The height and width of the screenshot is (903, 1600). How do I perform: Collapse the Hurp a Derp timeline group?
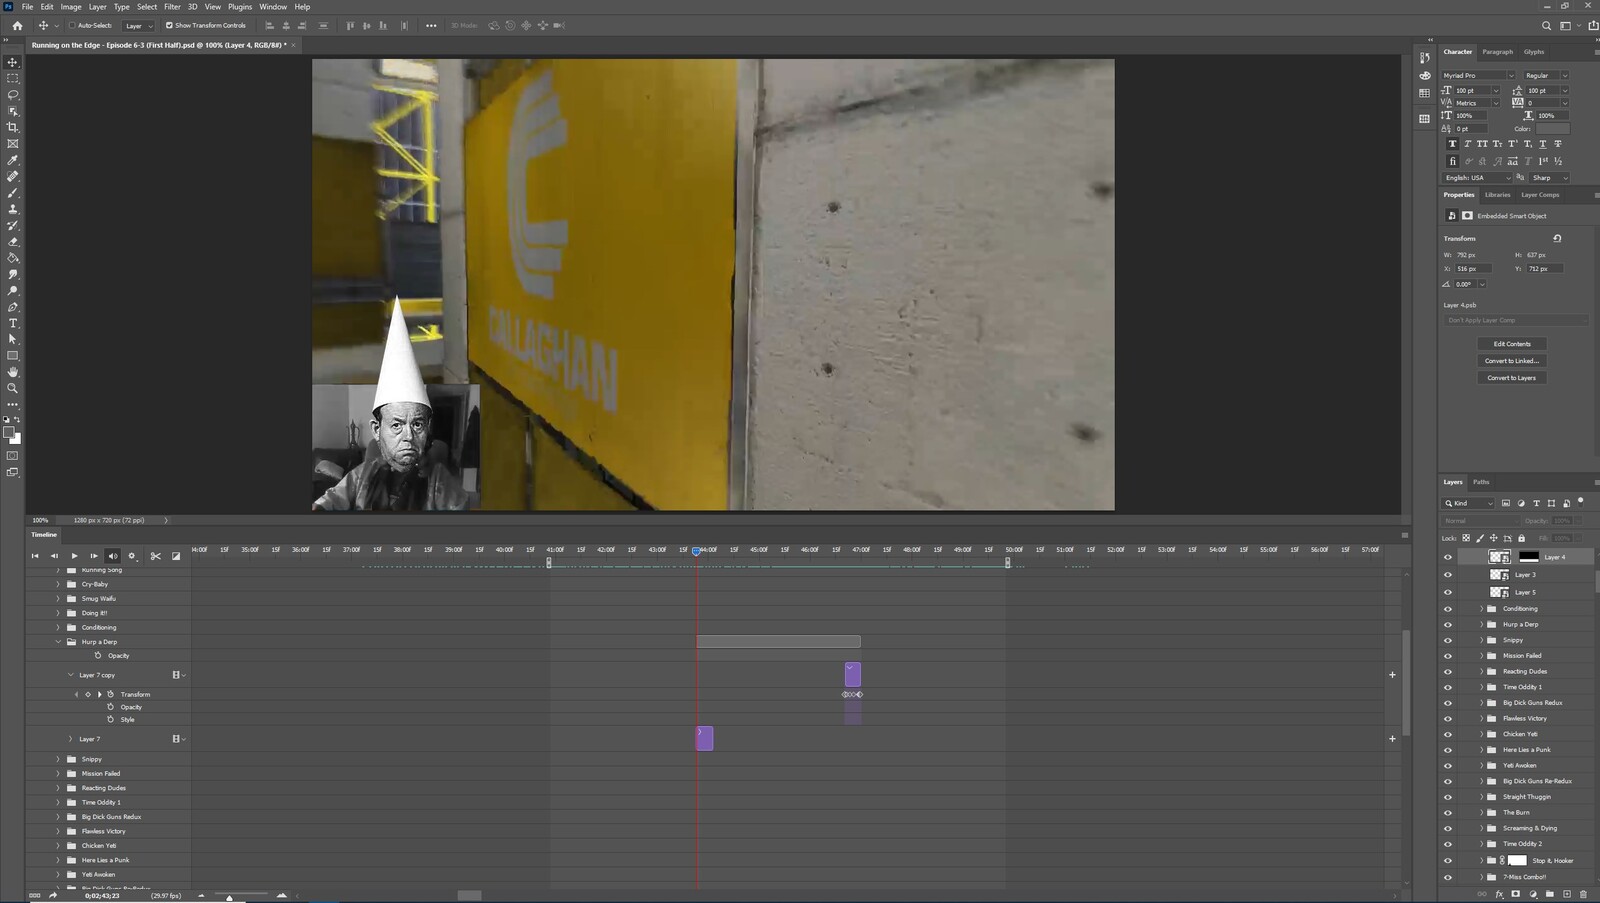point(58,642)
